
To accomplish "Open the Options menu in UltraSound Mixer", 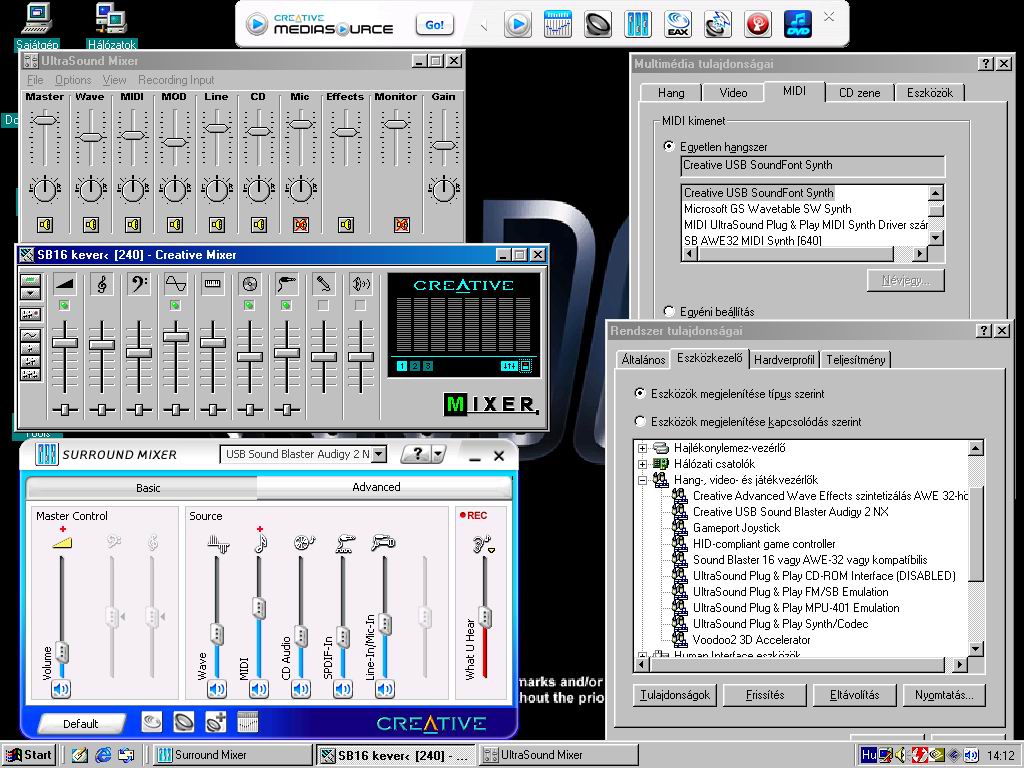I will pyautogui.click(x=73, y=80).
